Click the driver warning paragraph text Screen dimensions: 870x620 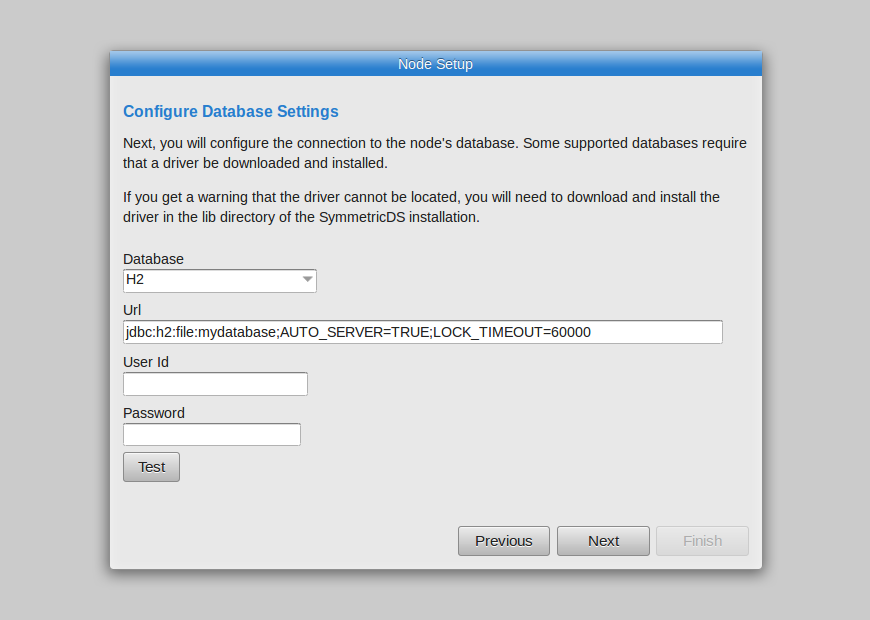pyautogui.click(x=421, y=207)
